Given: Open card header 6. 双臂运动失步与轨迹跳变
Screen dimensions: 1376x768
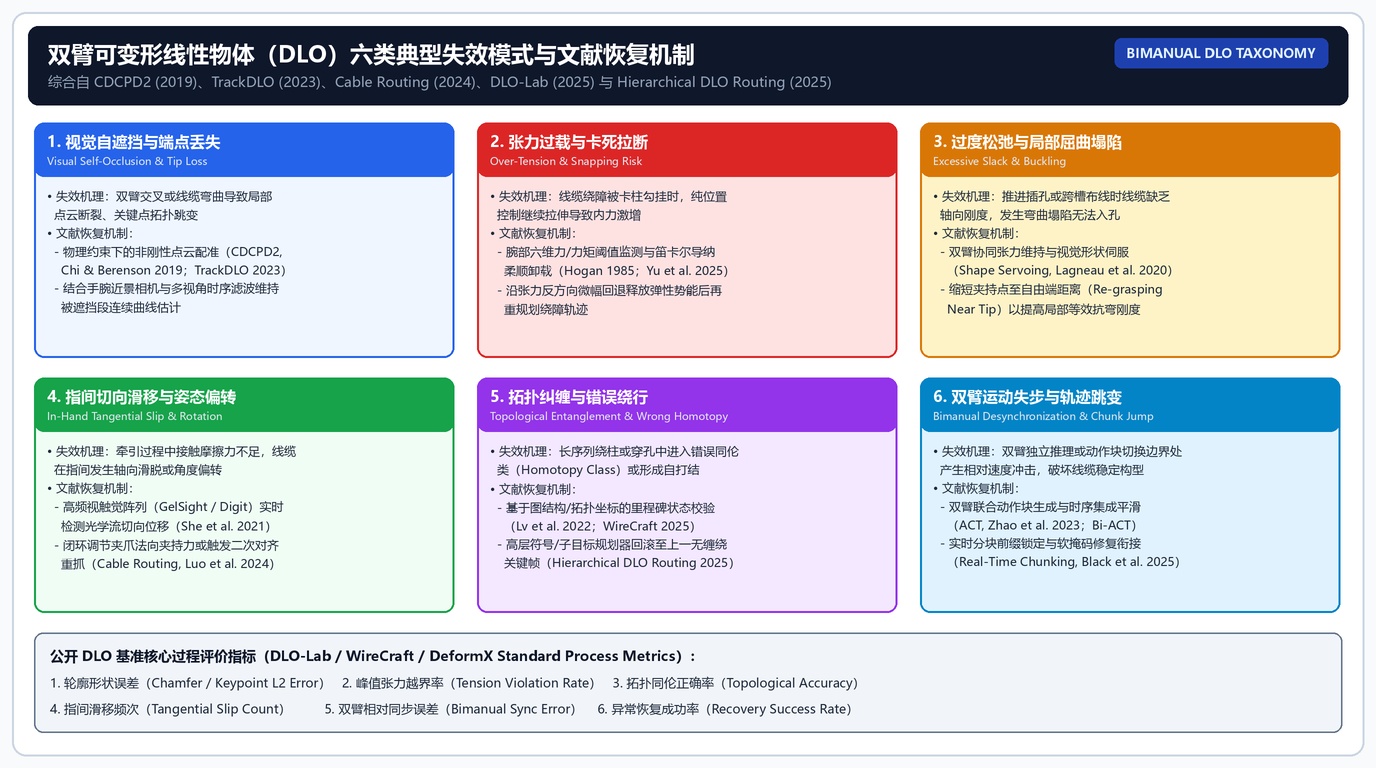Looking at the screenshot, I should (1130, 405).
